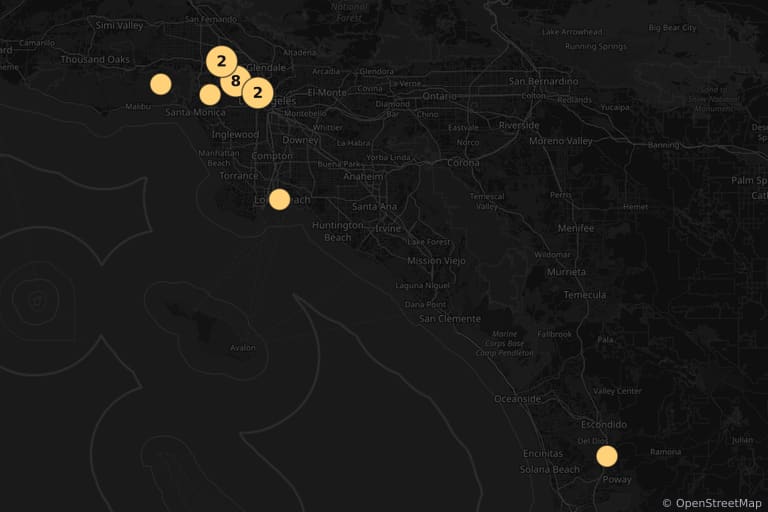
Task: Click the Moreno Valley map label
Action: click(560, 141)
